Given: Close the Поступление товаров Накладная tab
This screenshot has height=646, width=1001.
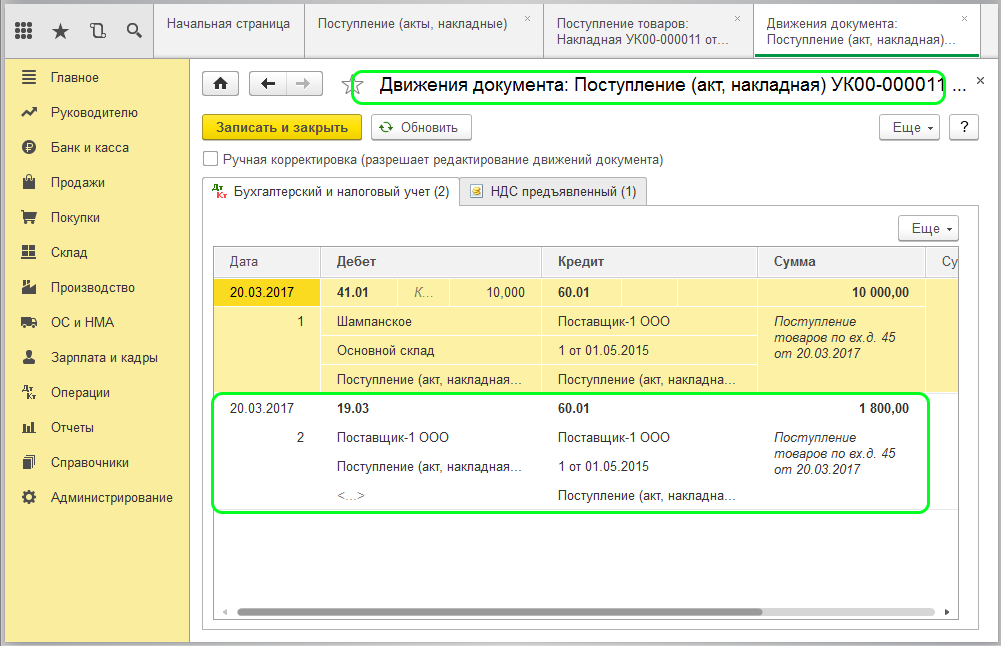Looking at the screenshot, I should click(737, 18).
